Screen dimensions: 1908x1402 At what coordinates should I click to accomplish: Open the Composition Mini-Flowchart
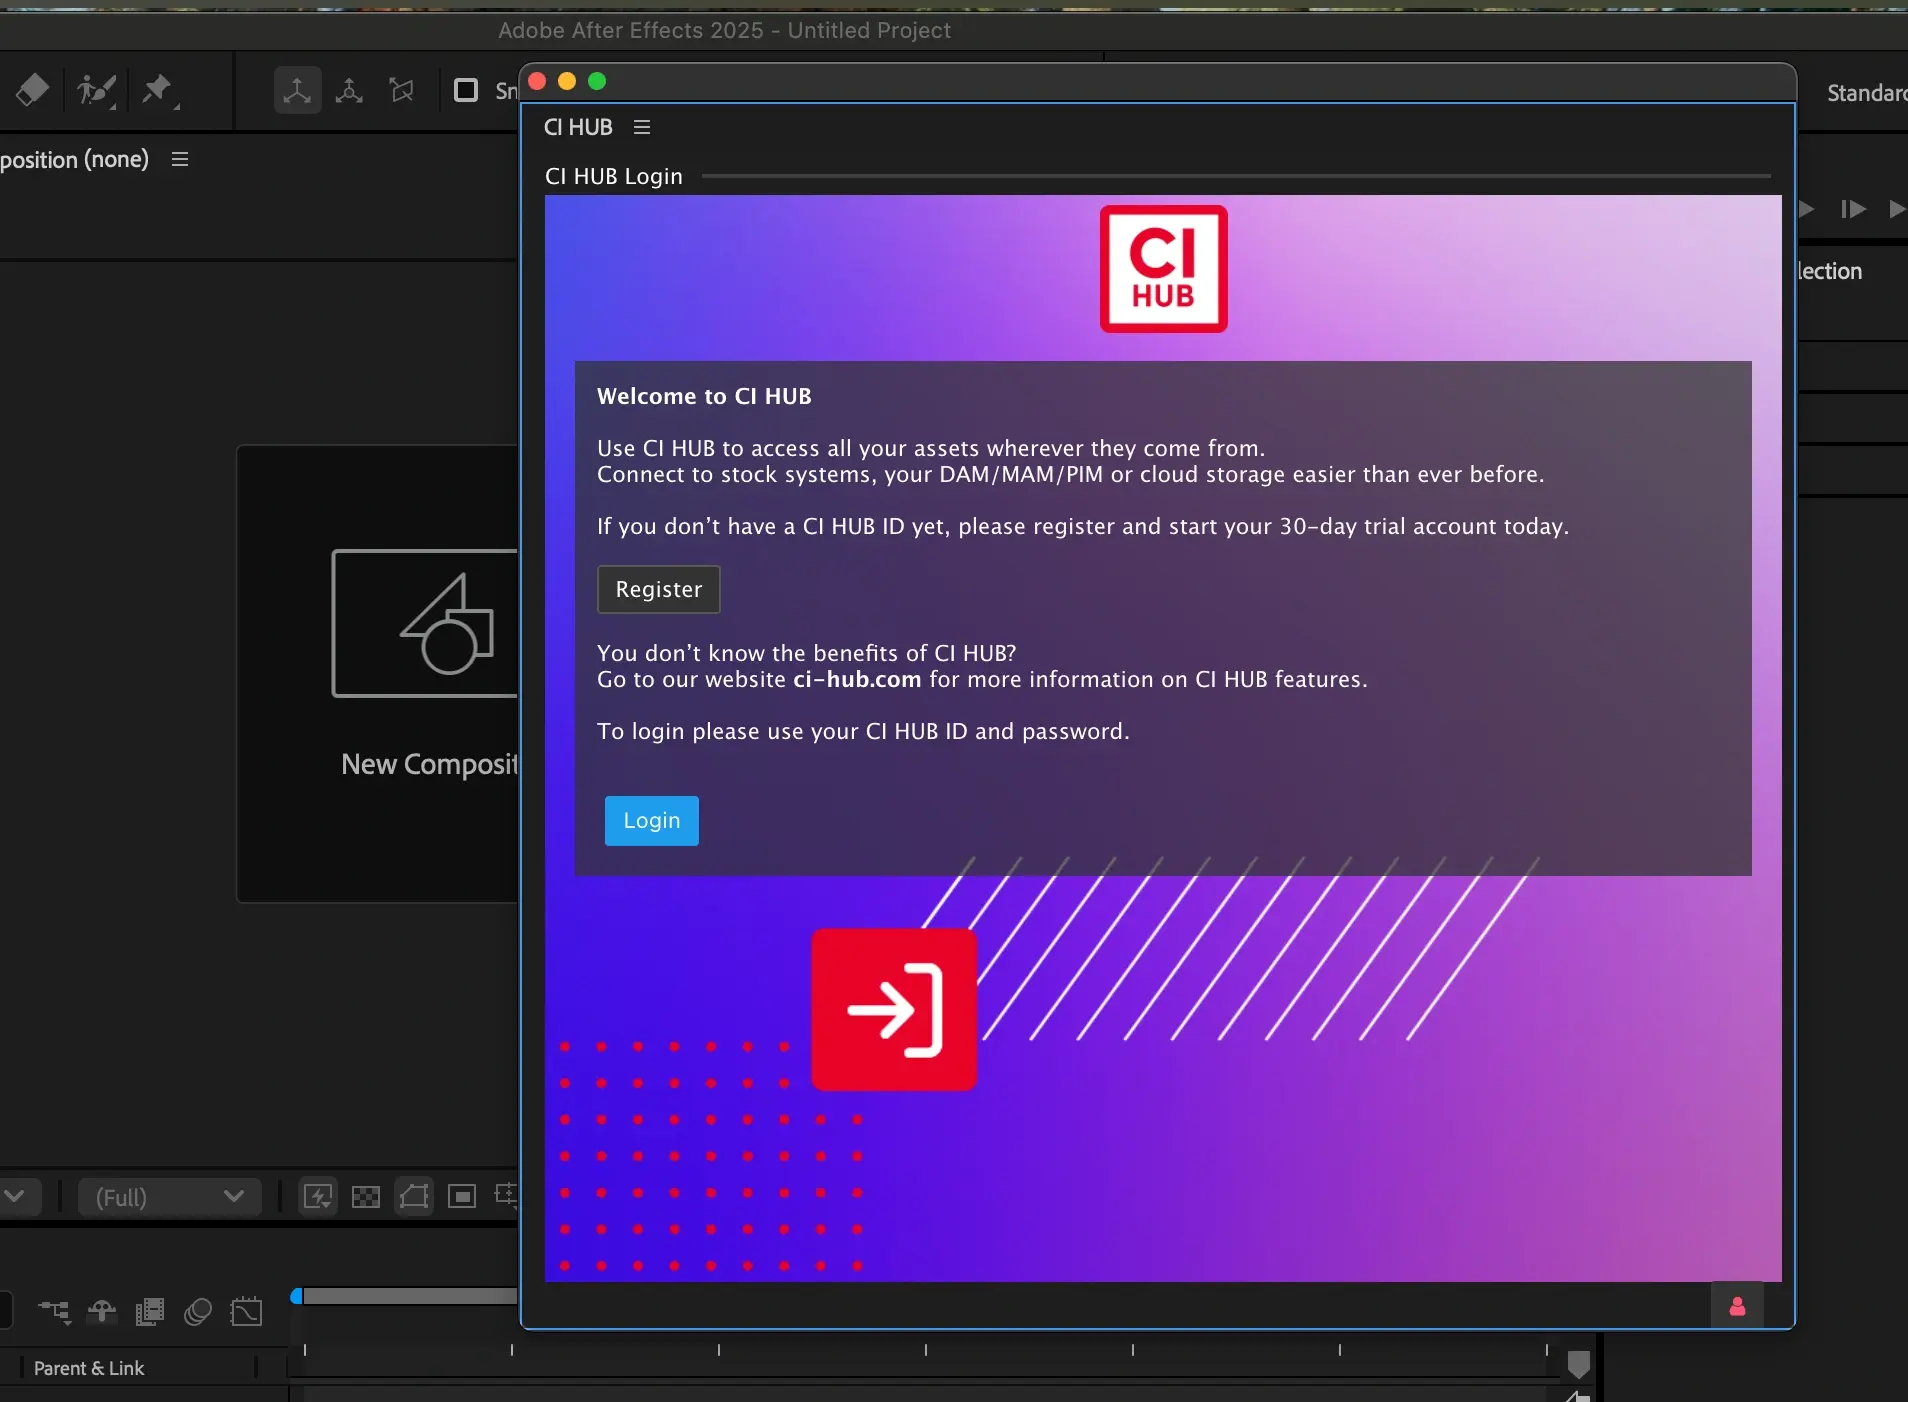[x=55, y=1311]
